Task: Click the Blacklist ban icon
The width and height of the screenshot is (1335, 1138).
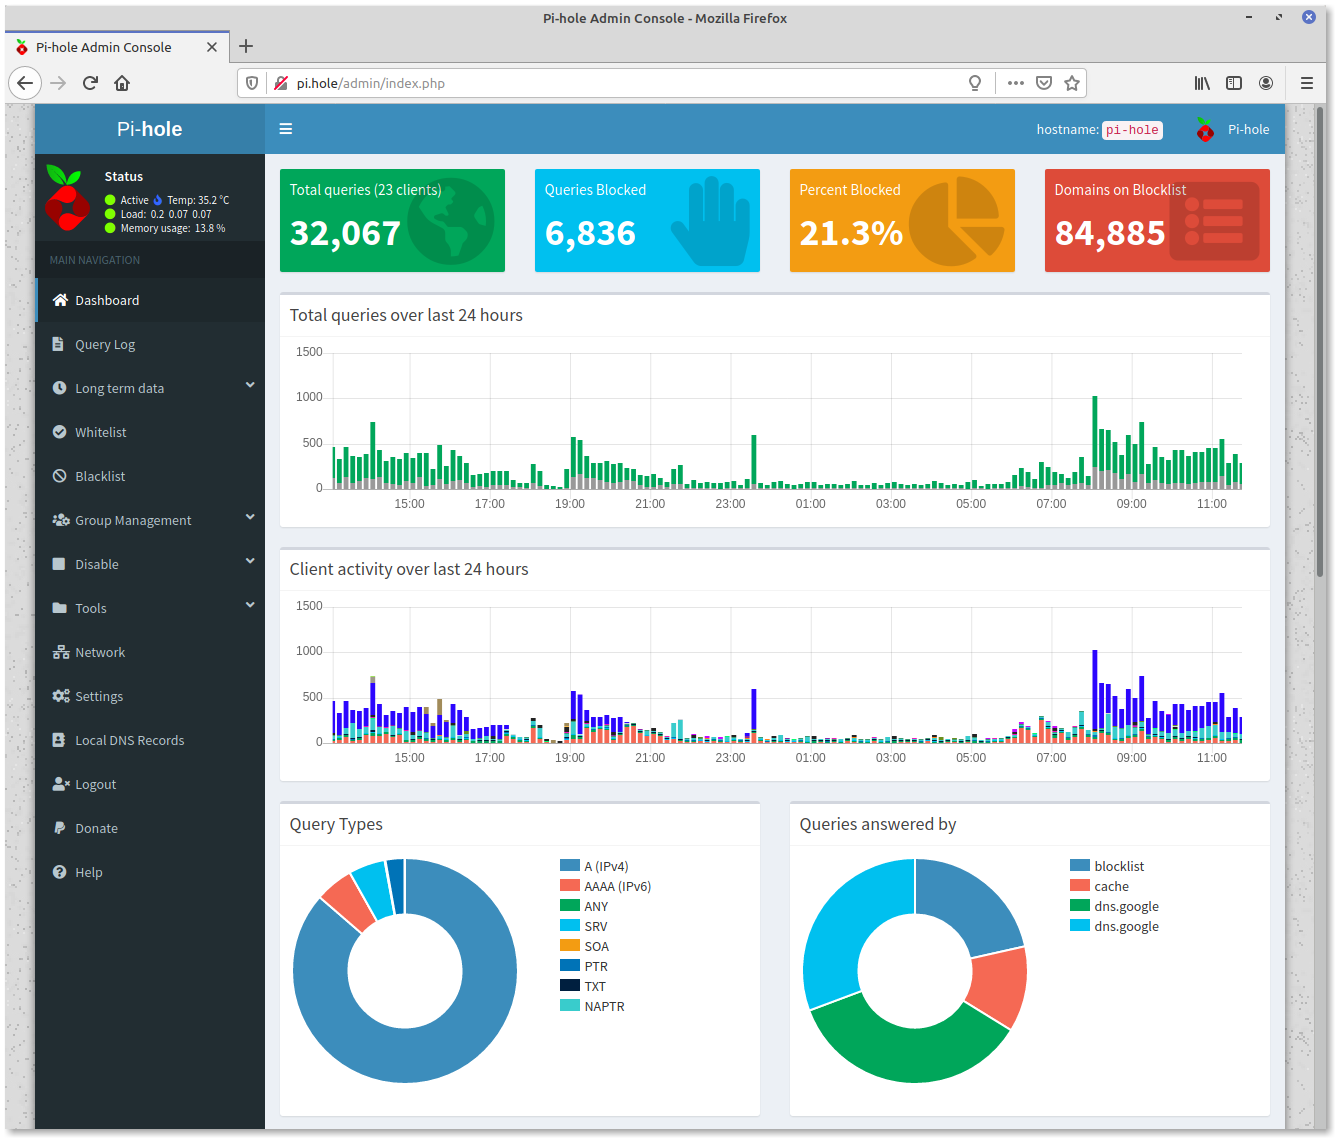Action: coord(60,476)
